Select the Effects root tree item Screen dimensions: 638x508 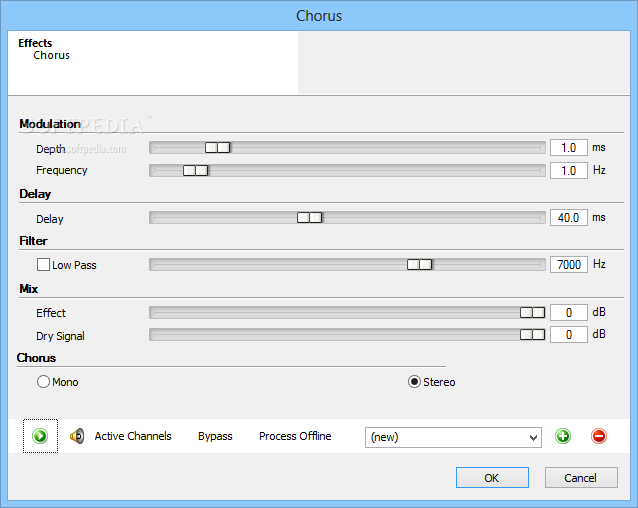click(x=35, y=43)
